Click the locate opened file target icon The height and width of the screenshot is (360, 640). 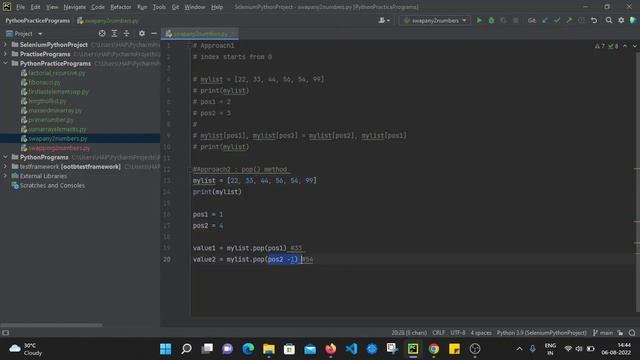pos(102,33)
